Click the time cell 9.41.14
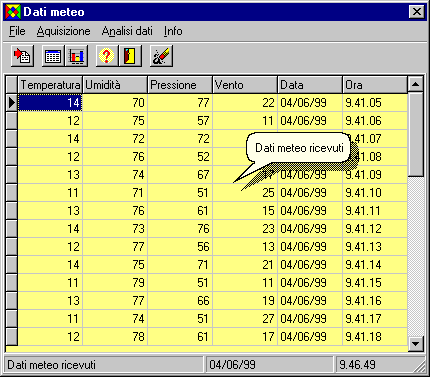Viewport: 430px width, 377px height. tap(375, 265)
